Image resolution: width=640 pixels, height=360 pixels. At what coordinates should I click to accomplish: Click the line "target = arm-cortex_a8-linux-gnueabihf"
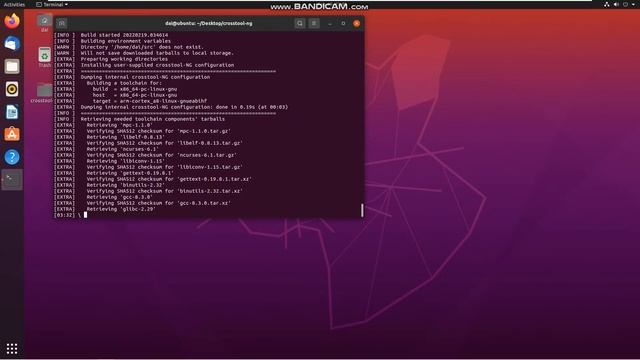pos(150,101)
